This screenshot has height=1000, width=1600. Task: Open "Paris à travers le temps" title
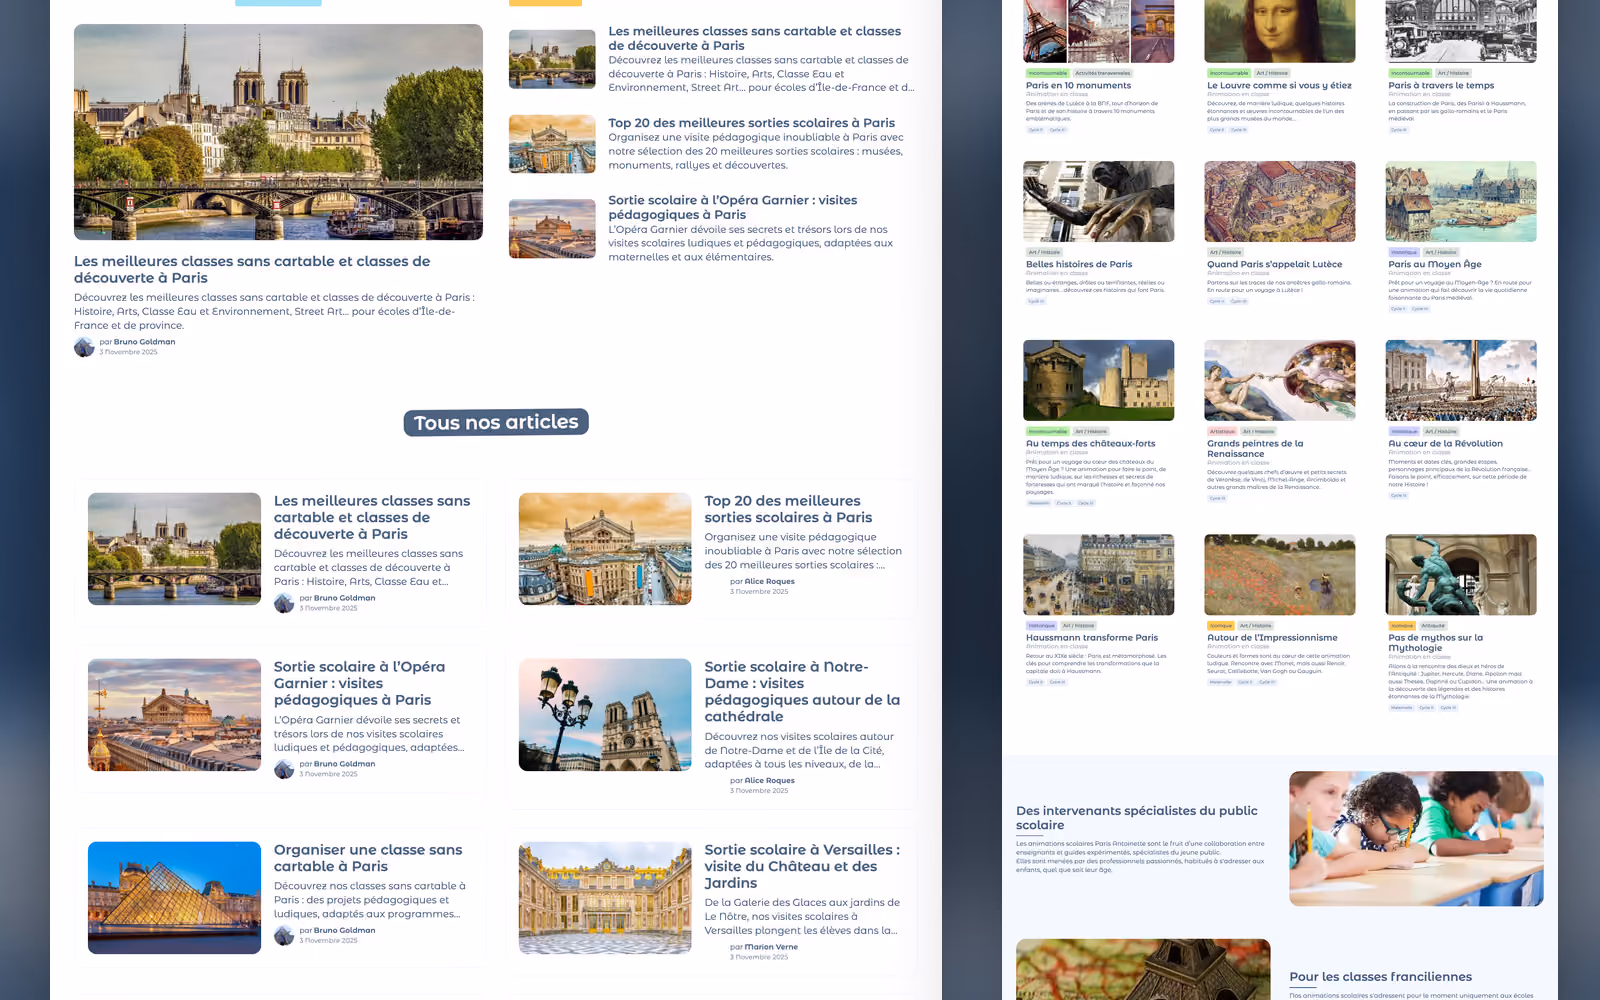[1441, 86]
